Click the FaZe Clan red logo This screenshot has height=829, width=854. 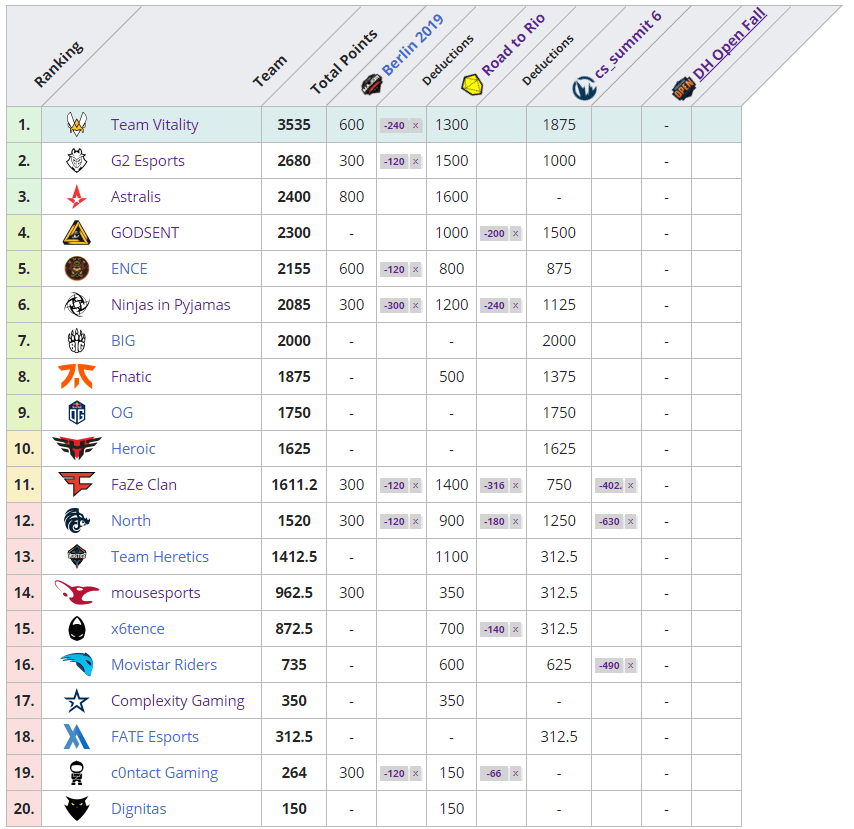pos(77,484)
